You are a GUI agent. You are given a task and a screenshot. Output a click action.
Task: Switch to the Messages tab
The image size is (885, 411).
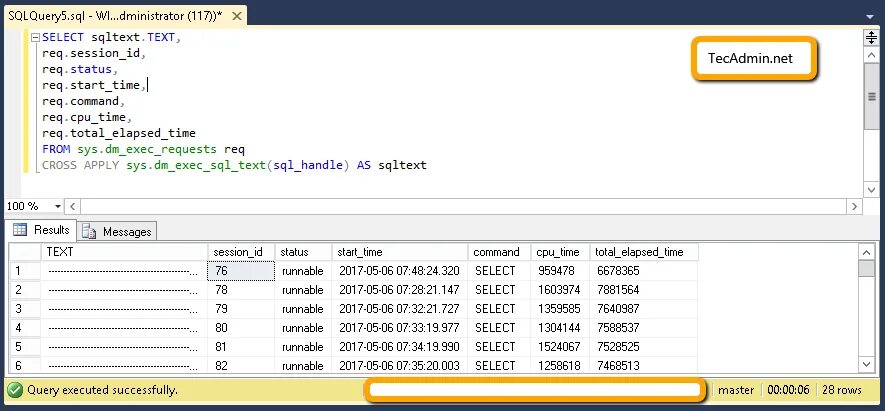click(x=117, y=231)
